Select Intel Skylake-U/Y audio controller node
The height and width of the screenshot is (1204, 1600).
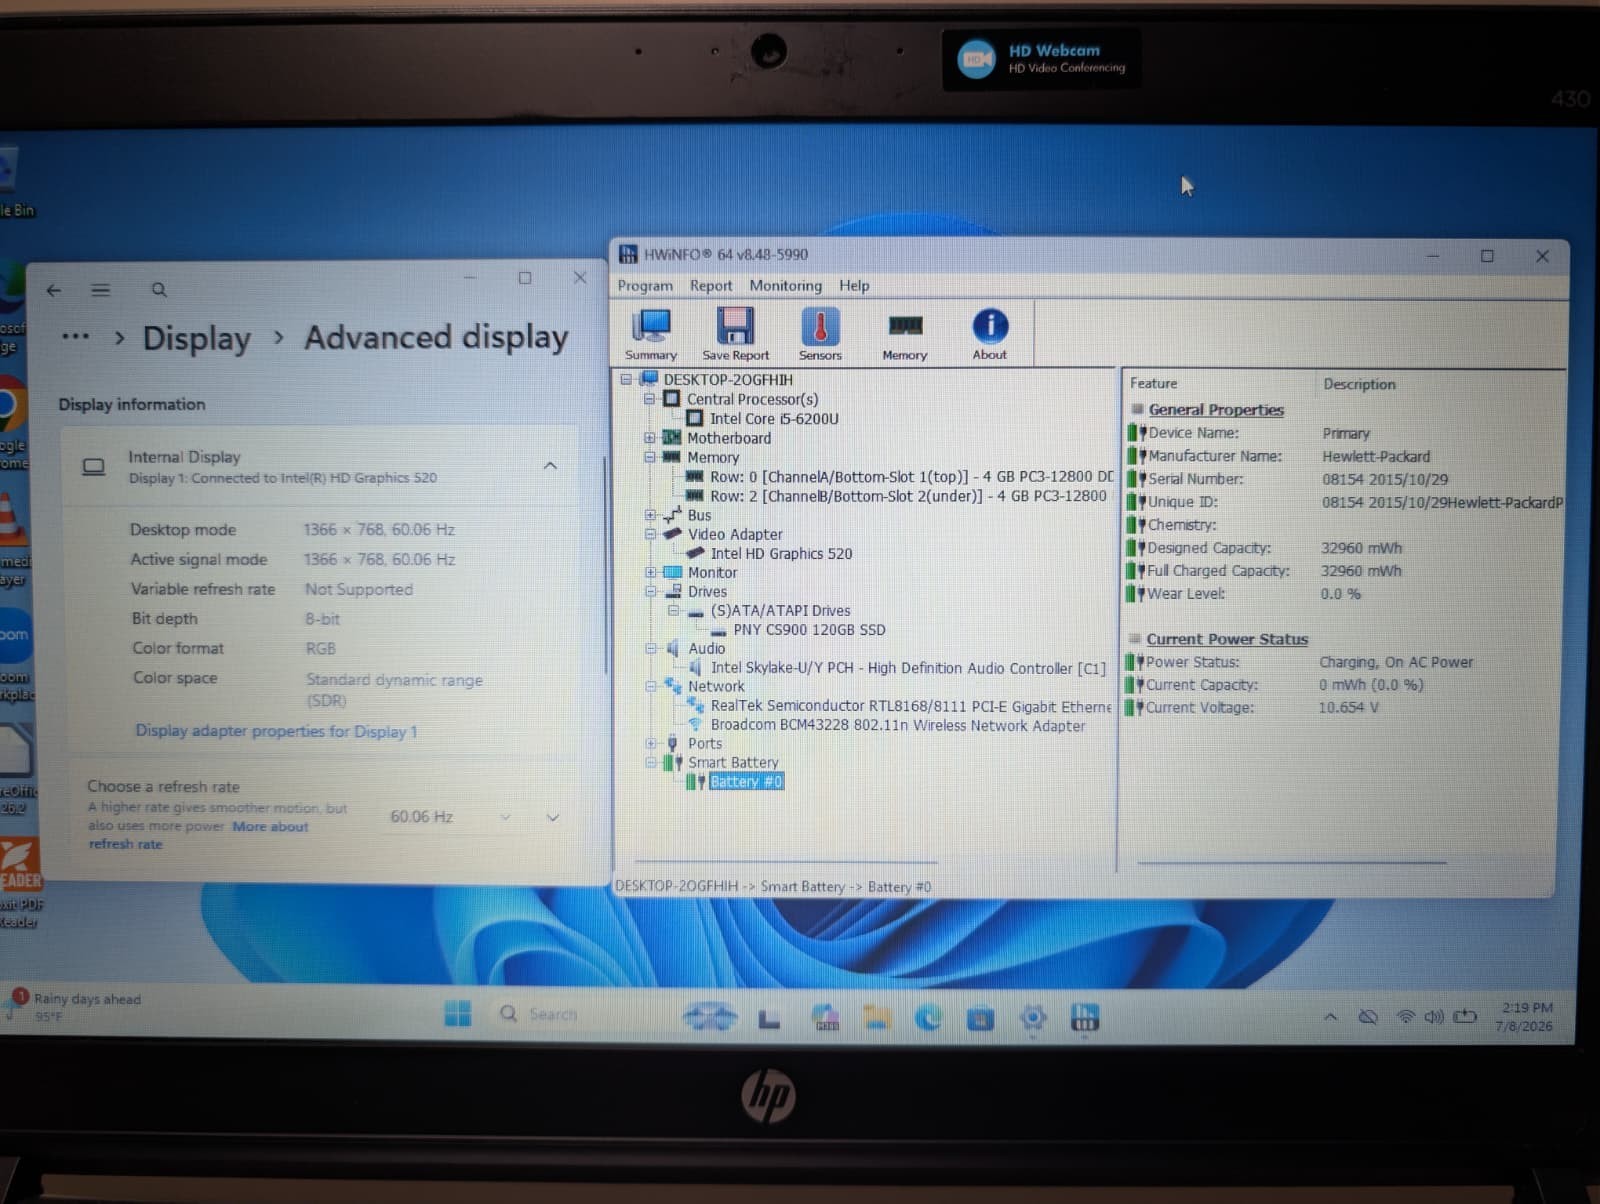(x=908, y=667)
